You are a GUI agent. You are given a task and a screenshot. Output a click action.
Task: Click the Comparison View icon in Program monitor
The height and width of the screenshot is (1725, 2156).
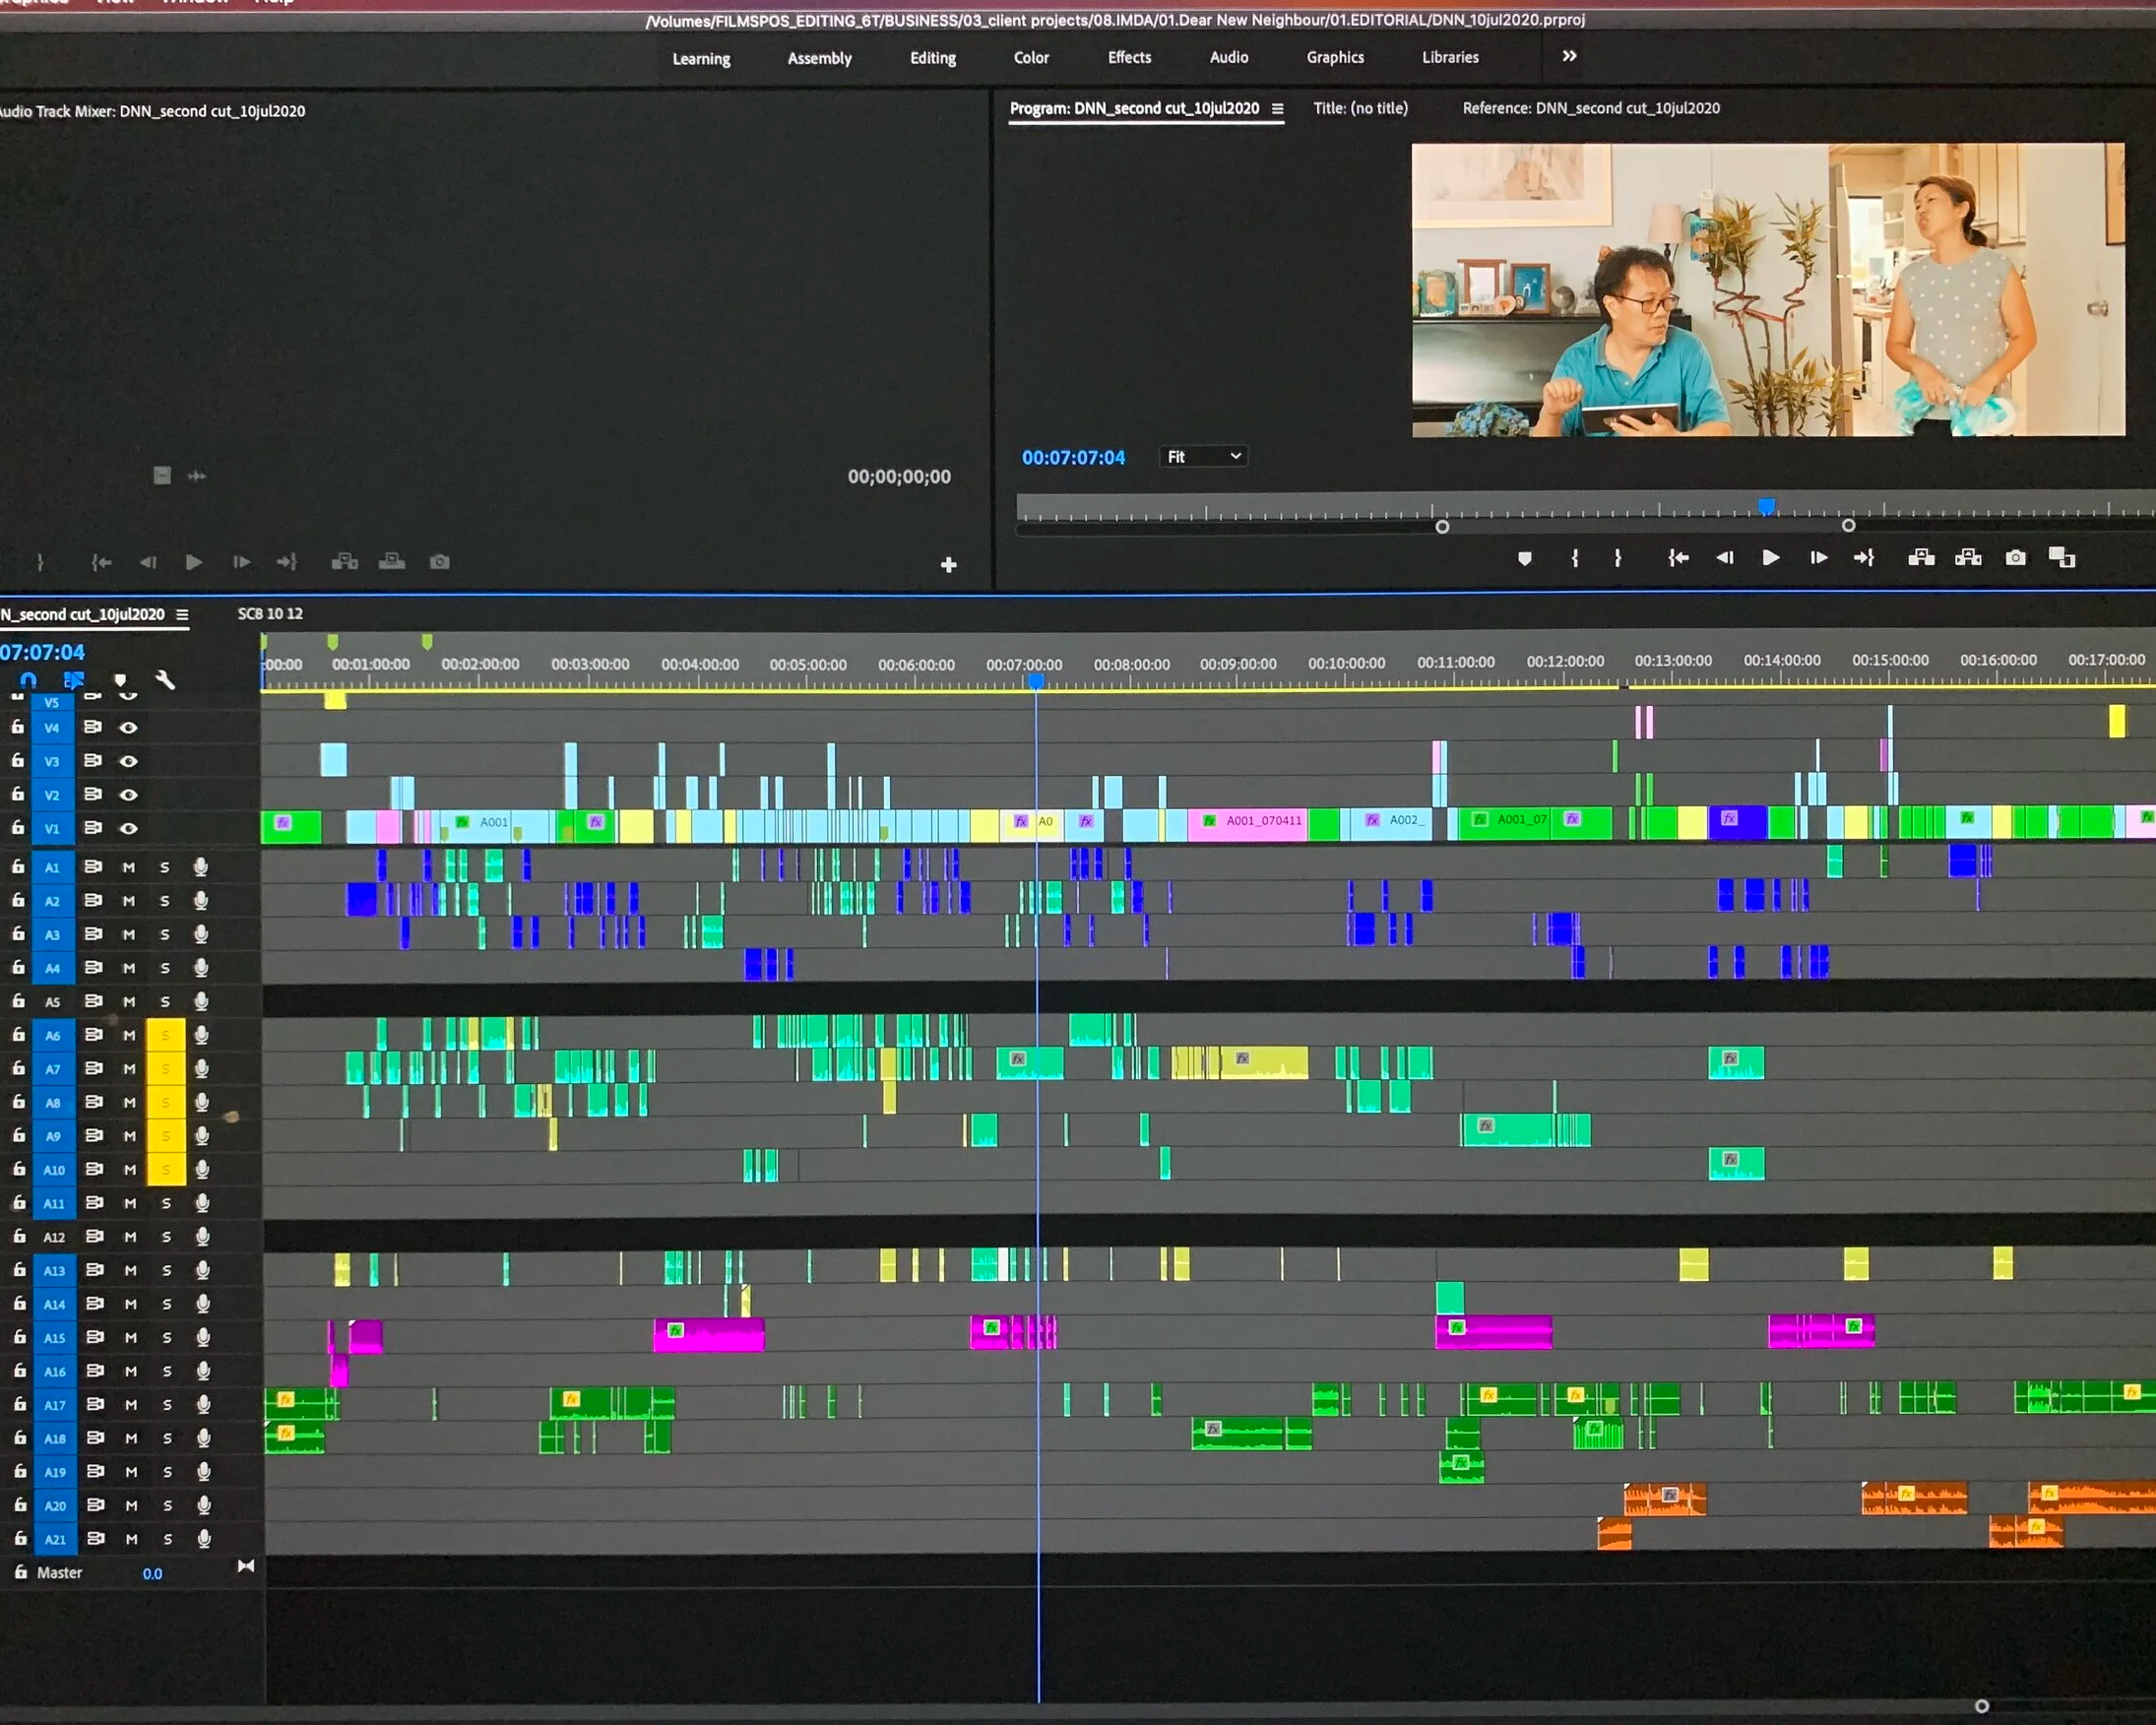click(2062, 558)
